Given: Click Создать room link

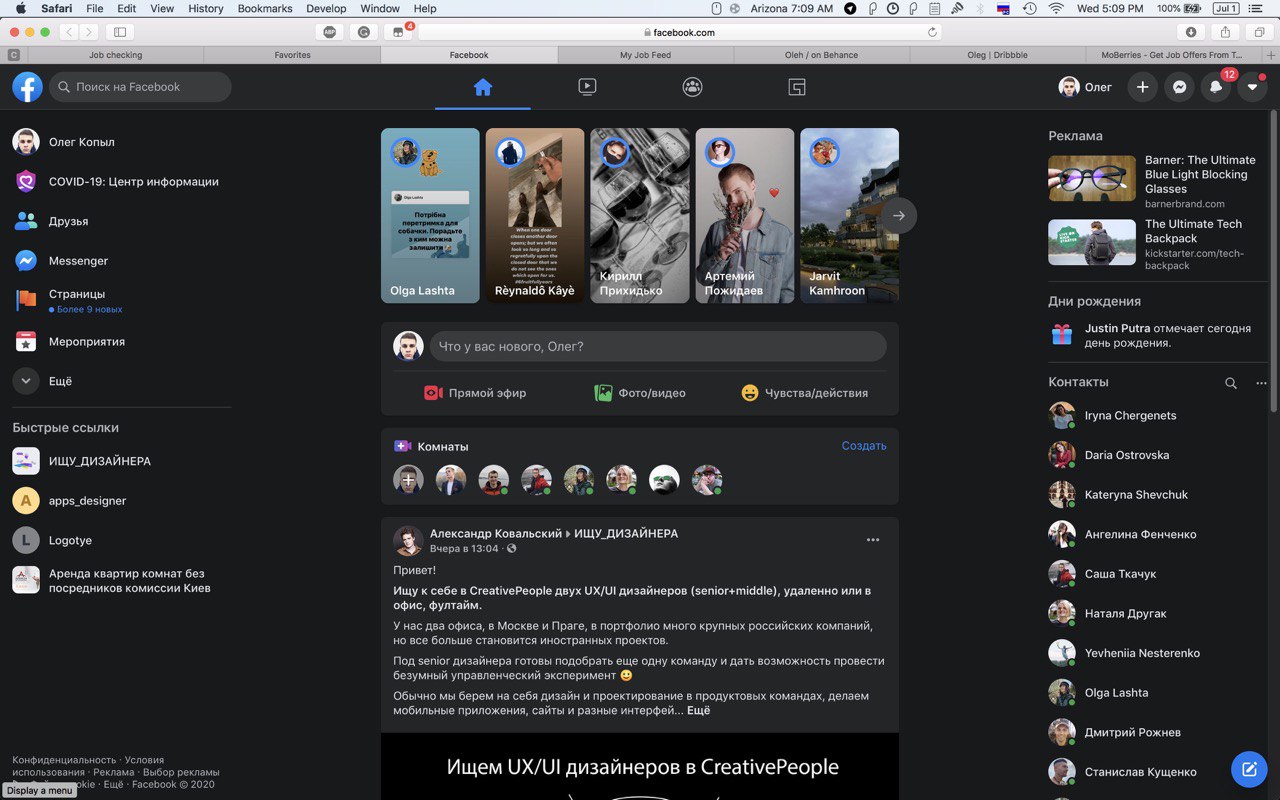Looking at the screenshot, I should pos(864,446).
